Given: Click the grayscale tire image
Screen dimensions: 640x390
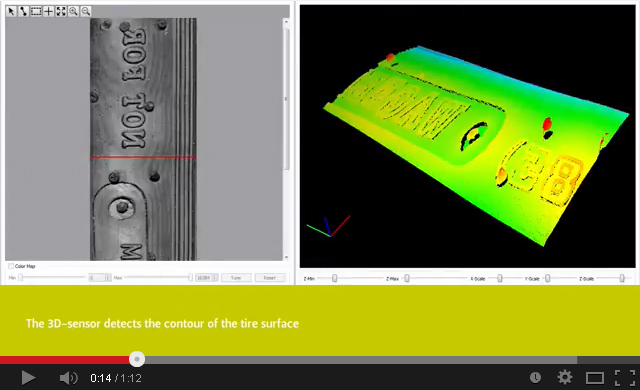Looking at the screenshot, I should click(x=143, y=139).
